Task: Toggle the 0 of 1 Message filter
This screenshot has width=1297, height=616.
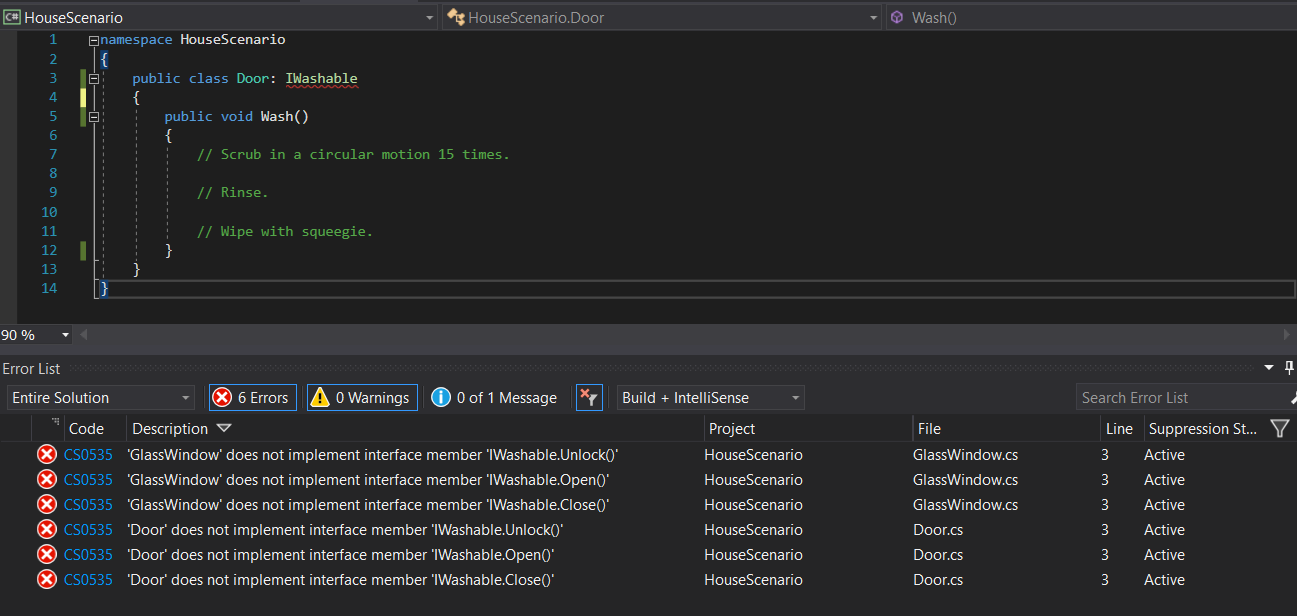Action: coord(494,397)
